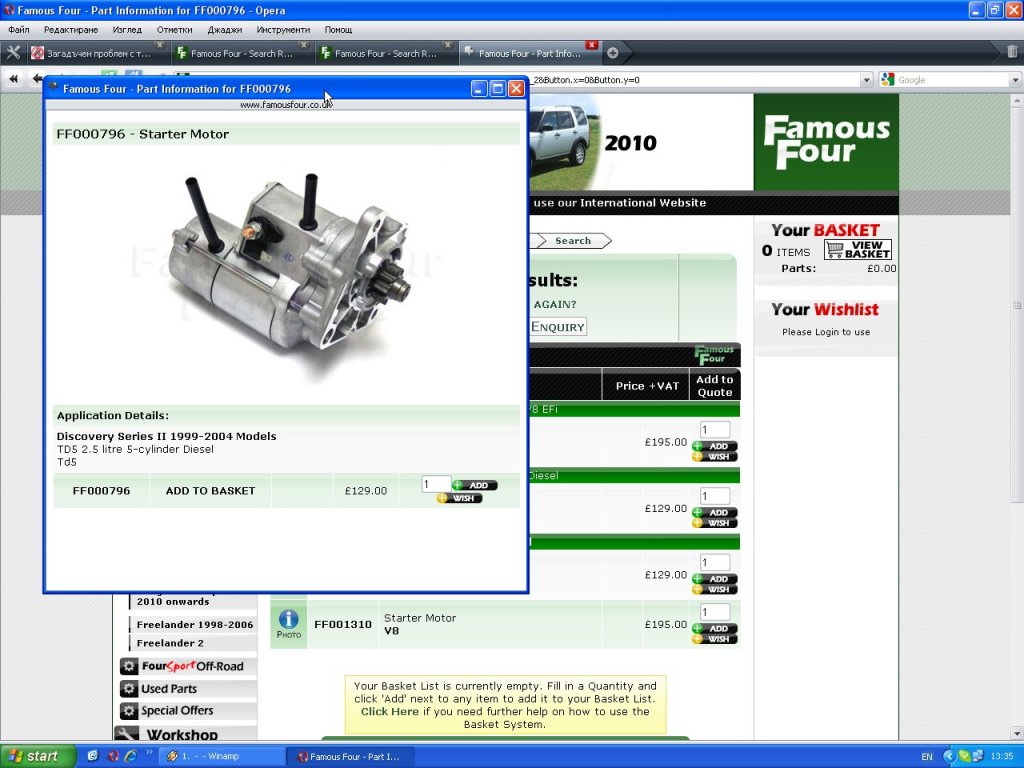1024x768 pixels.
Task: Click the Google search engine icon
Action: [x=887, y=80]
